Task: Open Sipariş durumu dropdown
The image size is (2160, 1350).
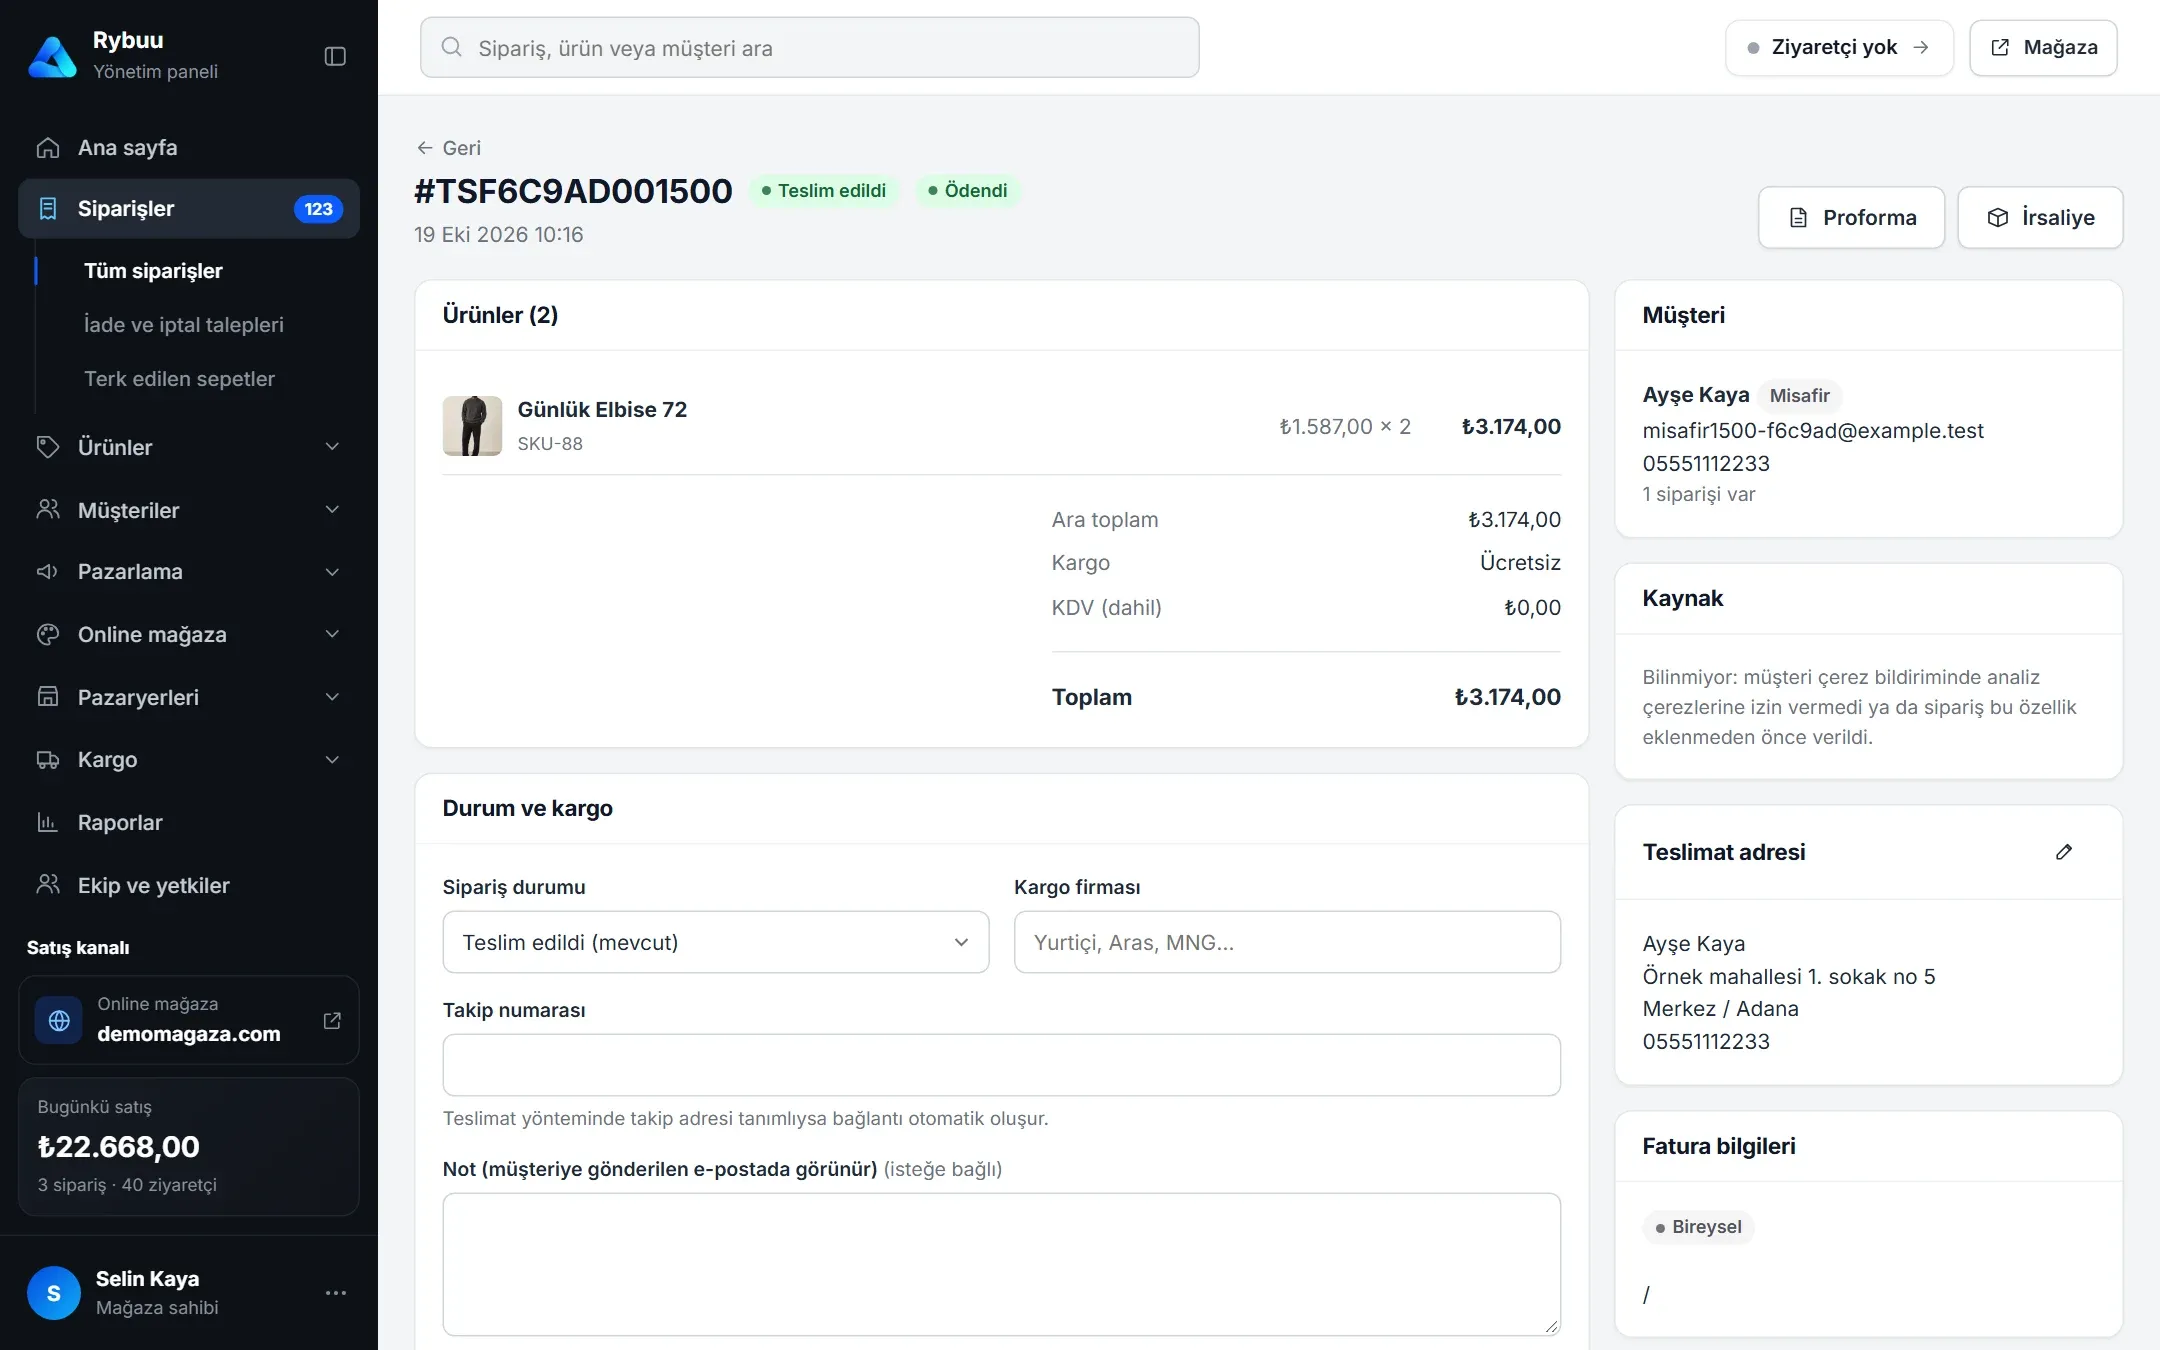Action: pyautogui.click(x=716, y=942)
